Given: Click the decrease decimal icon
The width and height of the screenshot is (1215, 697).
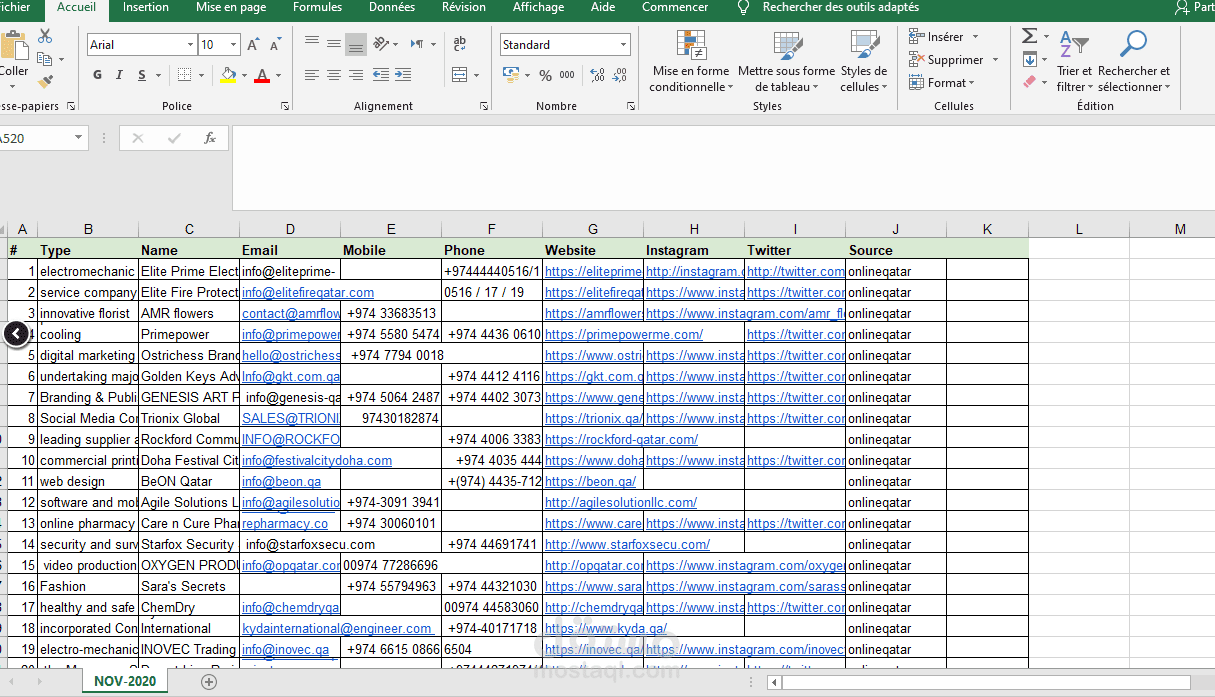Looking at the screenshot, I should [x=621, y=75].
